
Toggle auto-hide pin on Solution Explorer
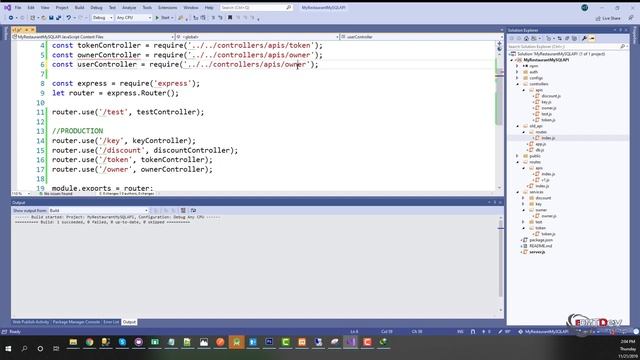coord(620,30)
